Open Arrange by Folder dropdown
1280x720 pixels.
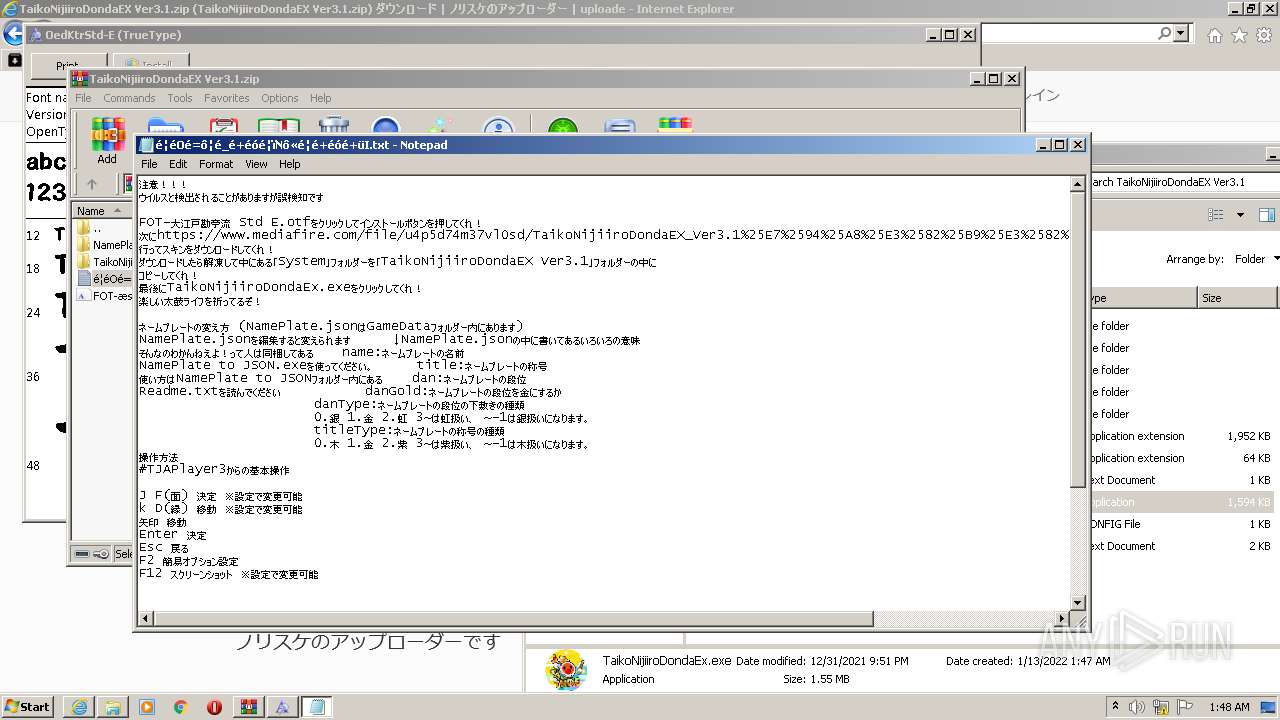point(1256,259)
